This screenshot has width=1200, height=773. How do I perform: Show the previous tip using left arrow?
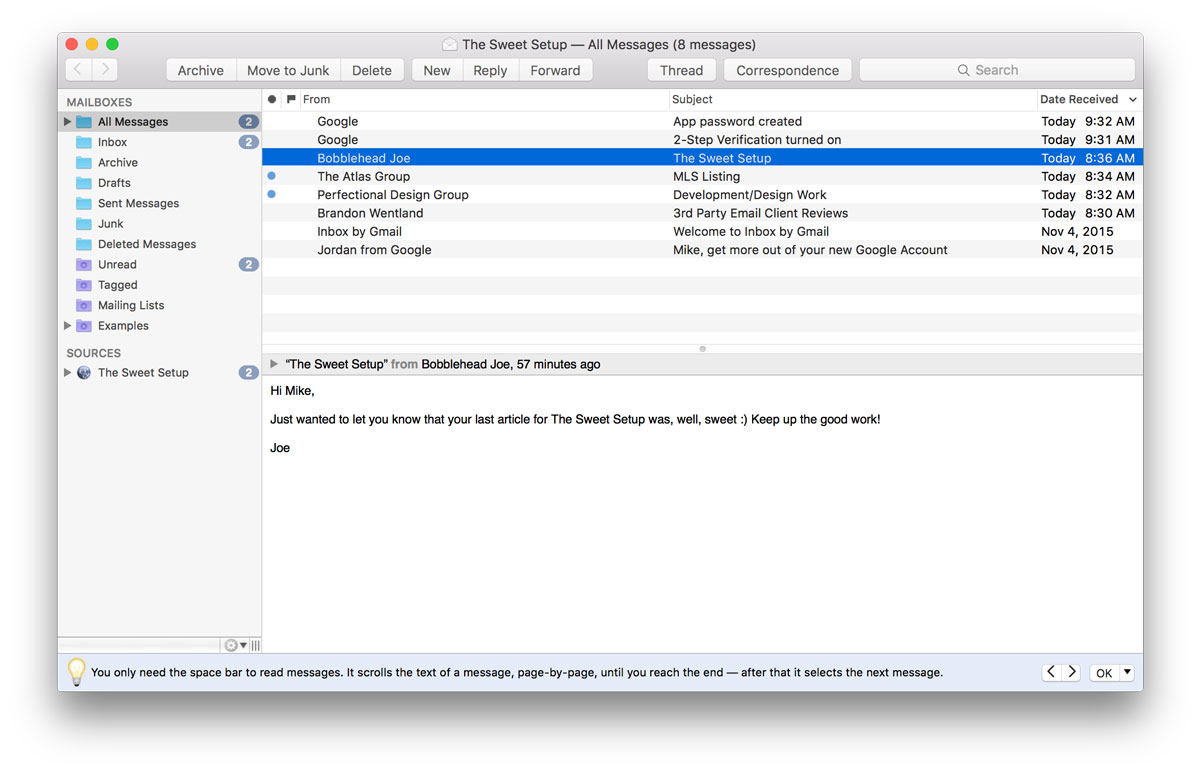1051,673
